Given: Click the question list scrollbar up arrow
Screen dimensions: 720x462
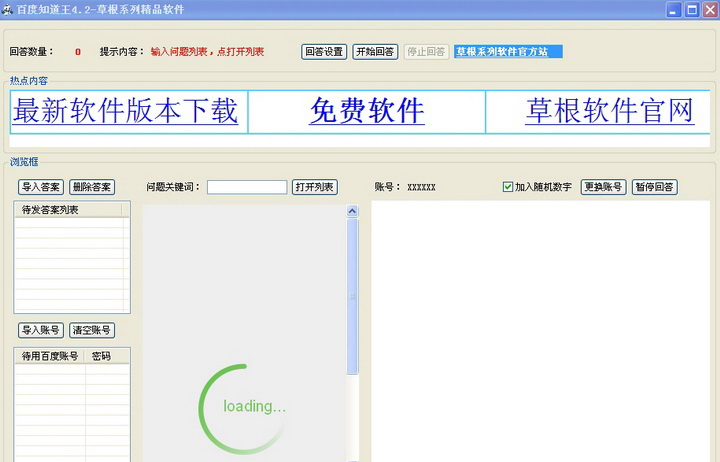Looking at the screenshot, I should 352,211.
